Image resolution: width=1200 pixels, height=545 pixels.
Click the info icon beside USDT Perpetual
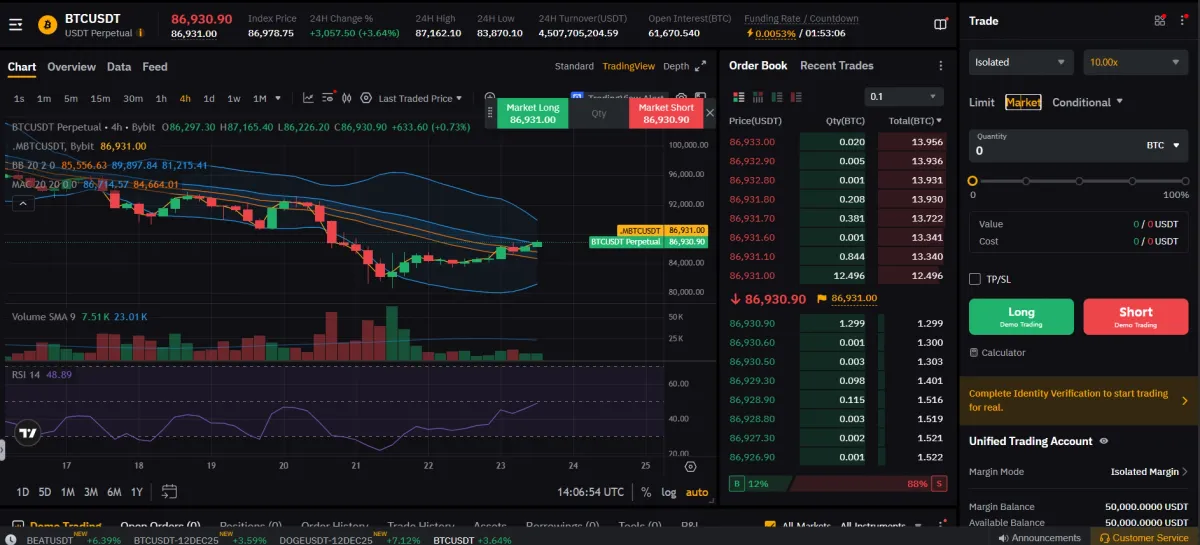pos(140,33)
